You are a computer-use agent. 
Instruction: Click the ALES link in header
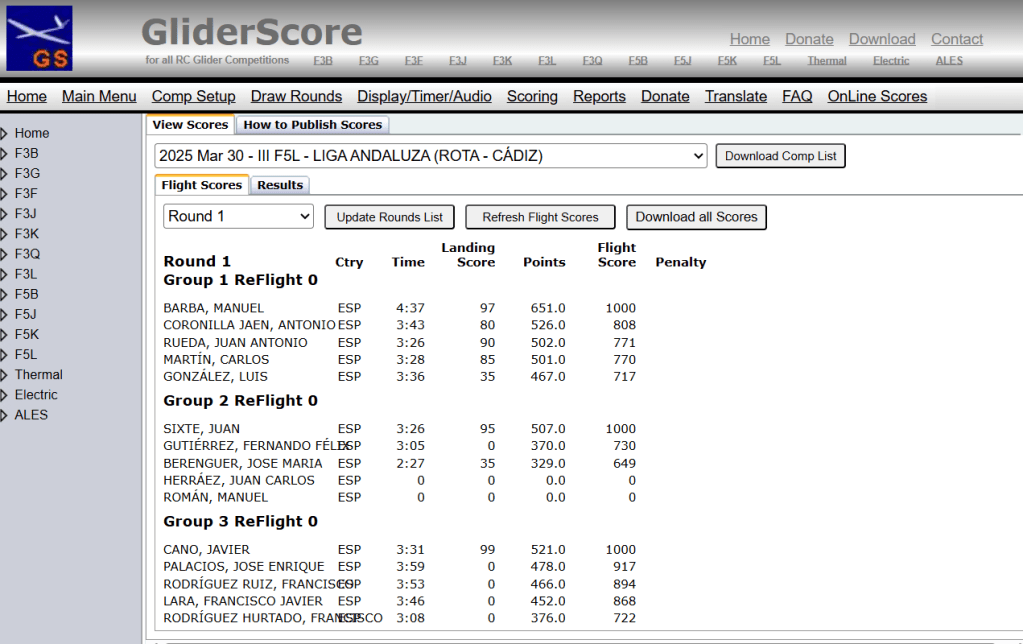click(x=948, y=61)
